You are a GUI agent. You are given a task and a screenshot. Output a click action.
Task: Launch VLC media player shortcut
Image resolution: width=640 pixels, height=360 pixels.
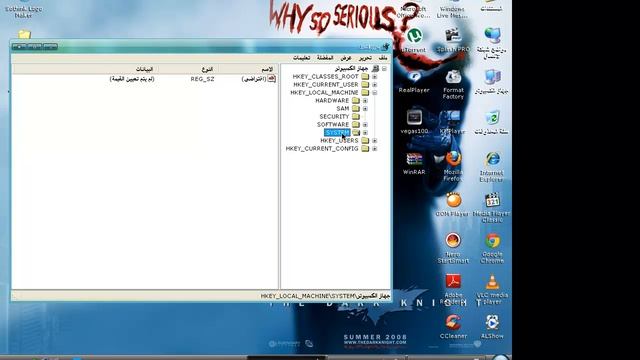(492, 289)
